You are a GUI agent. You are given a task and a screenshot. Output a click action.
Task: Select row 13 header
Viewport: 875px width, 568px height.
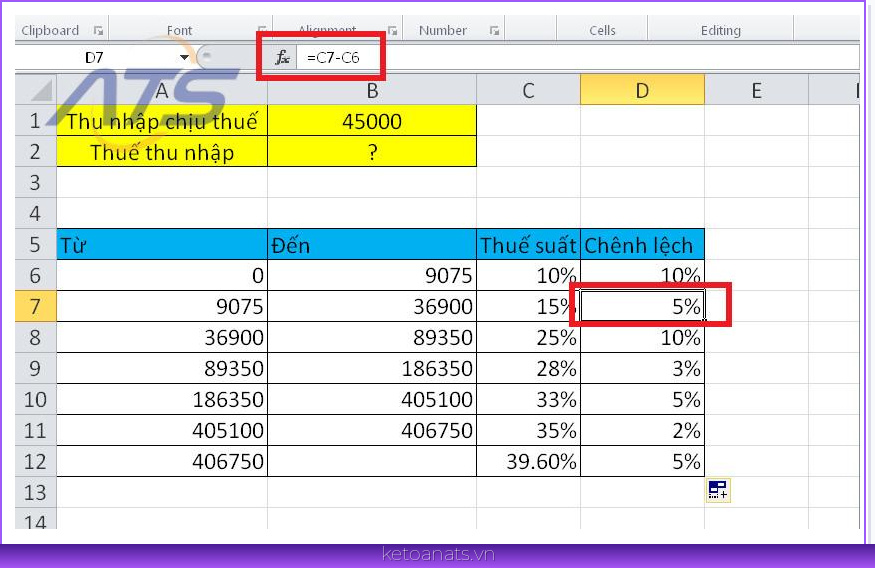[x=35, y=492]
